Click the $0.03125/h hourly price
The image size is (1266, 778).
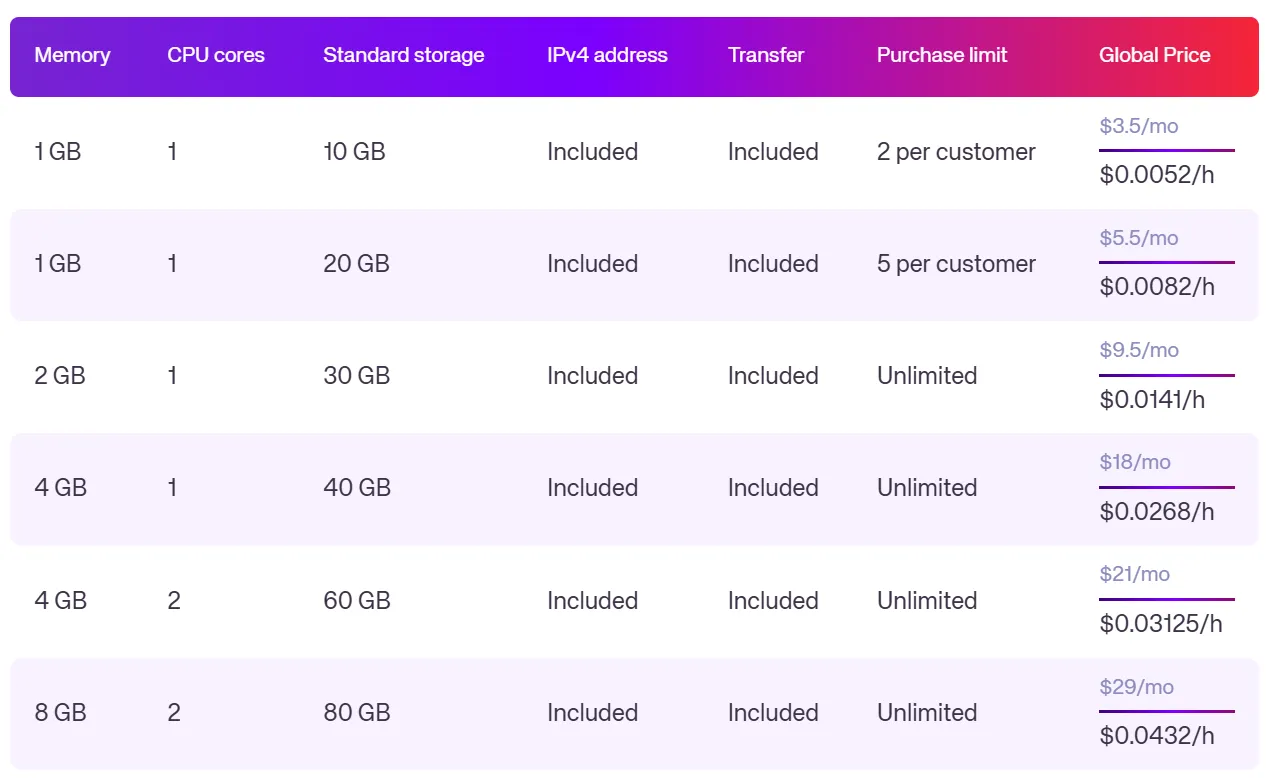[x=1161, y=624]
